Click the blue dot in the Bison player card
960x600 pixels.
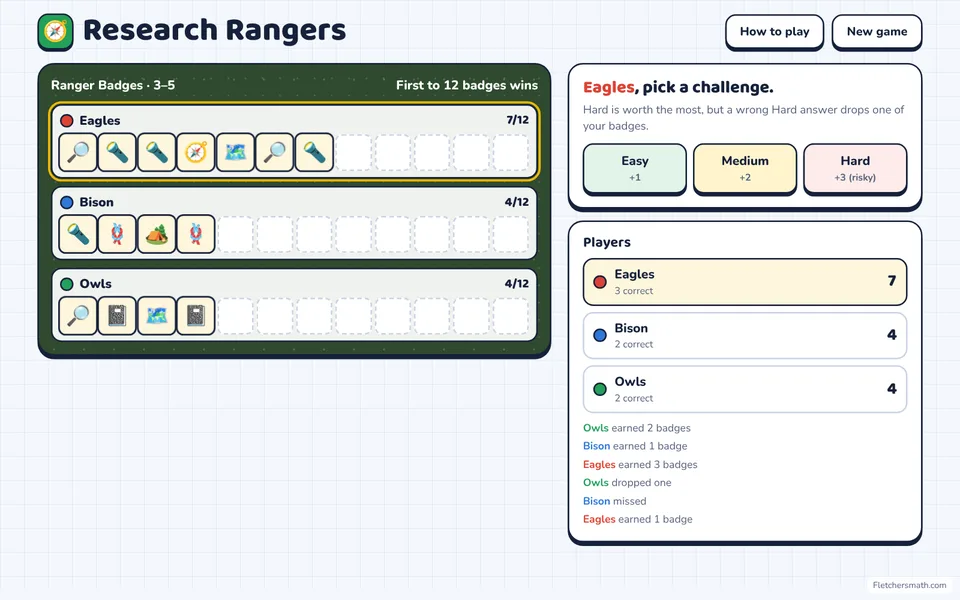click(600, 335)
